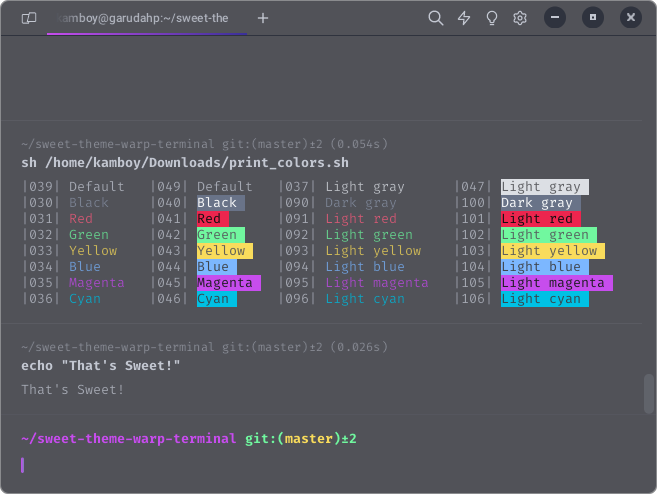Click the 041 Red background swatch
The width and height of the screenshot is (657, 494).
click(x=213, y=219)
